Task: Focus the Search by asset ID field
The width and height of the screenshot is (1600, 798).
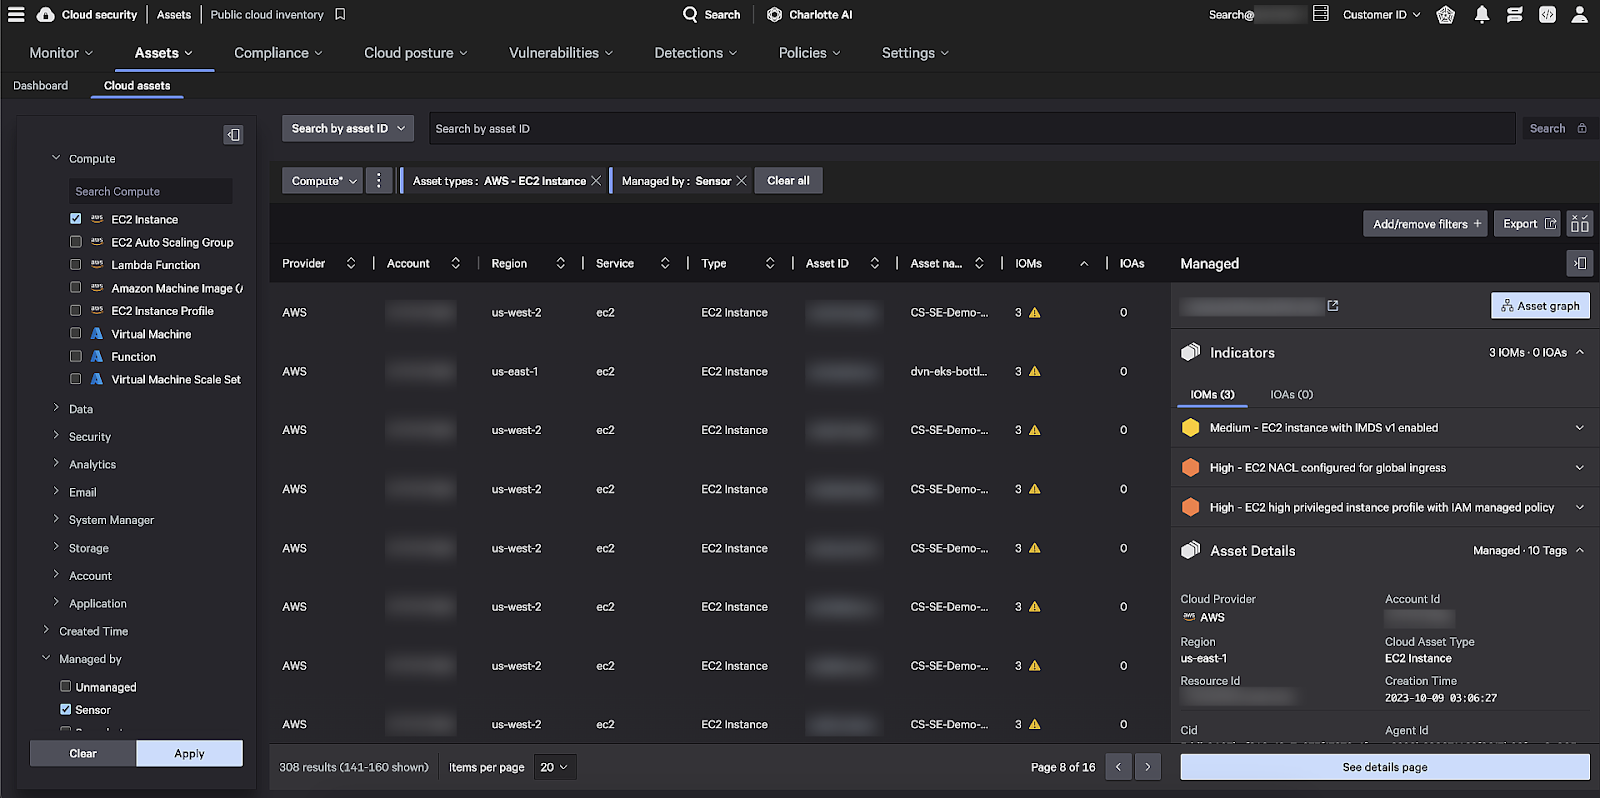Action: point(972,128)
